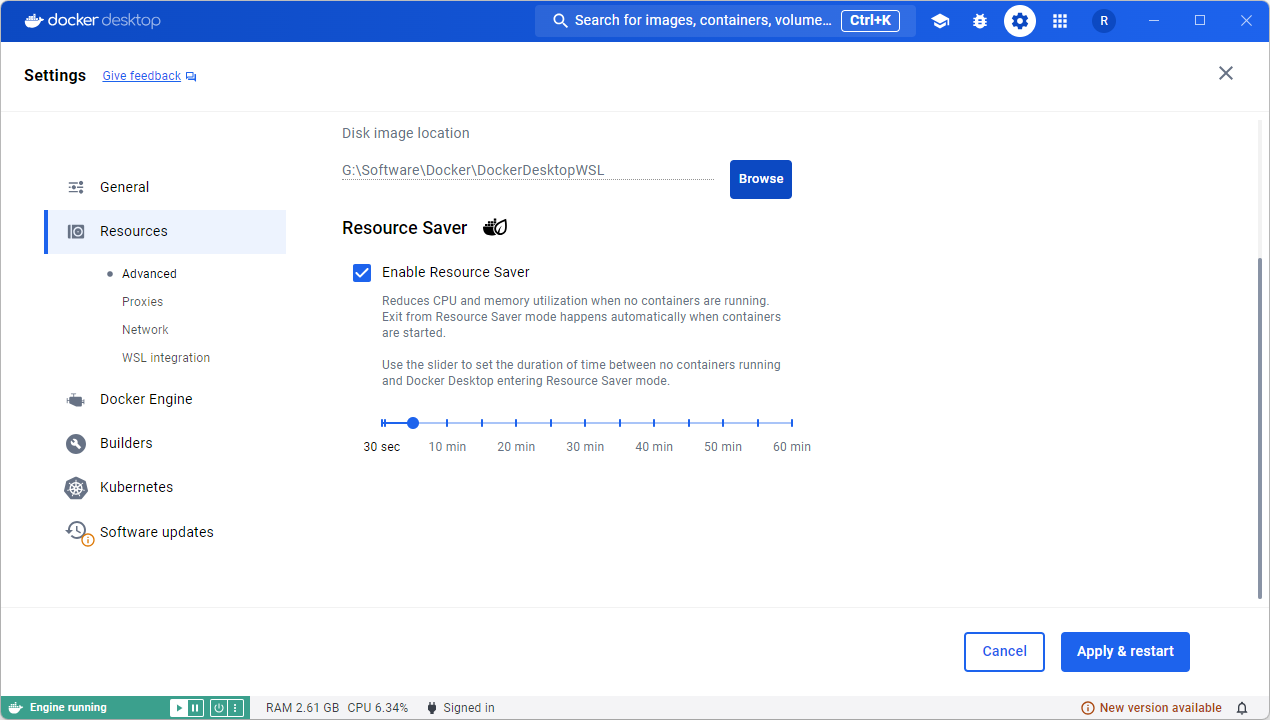
Task: Click the Builders wrench icon
Action: (76, 444)
